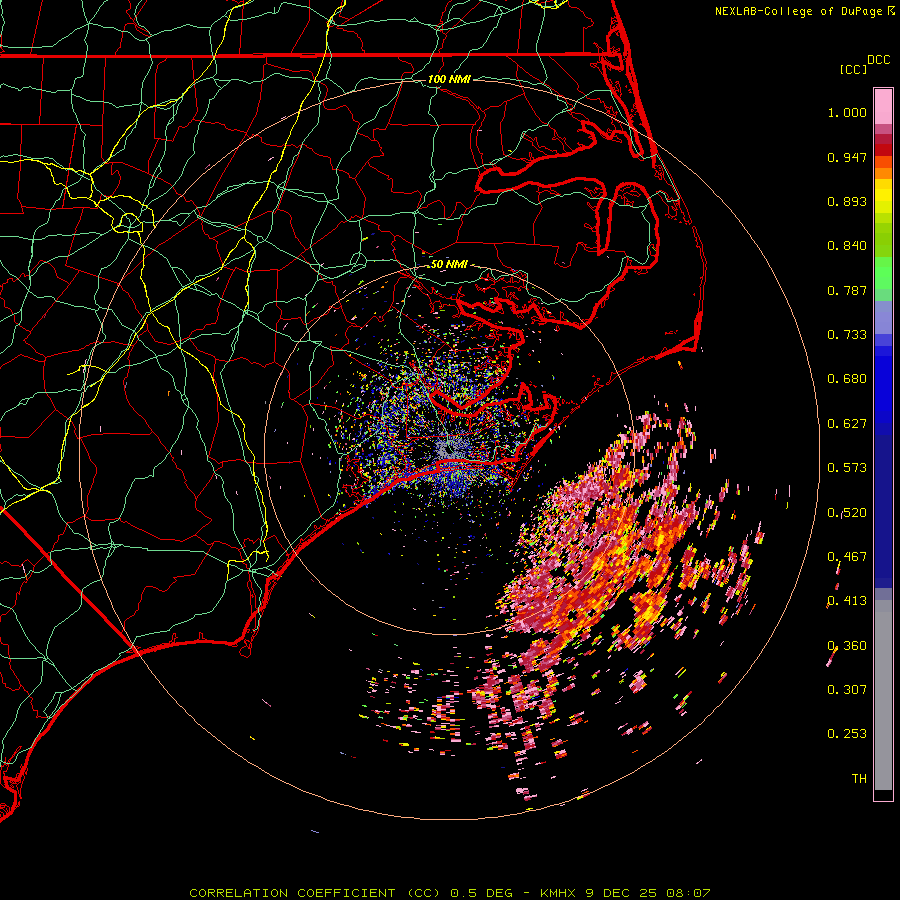Click the TH label at the legend bottom
This screenshot has height=900, width=900.
click(859, 779)
